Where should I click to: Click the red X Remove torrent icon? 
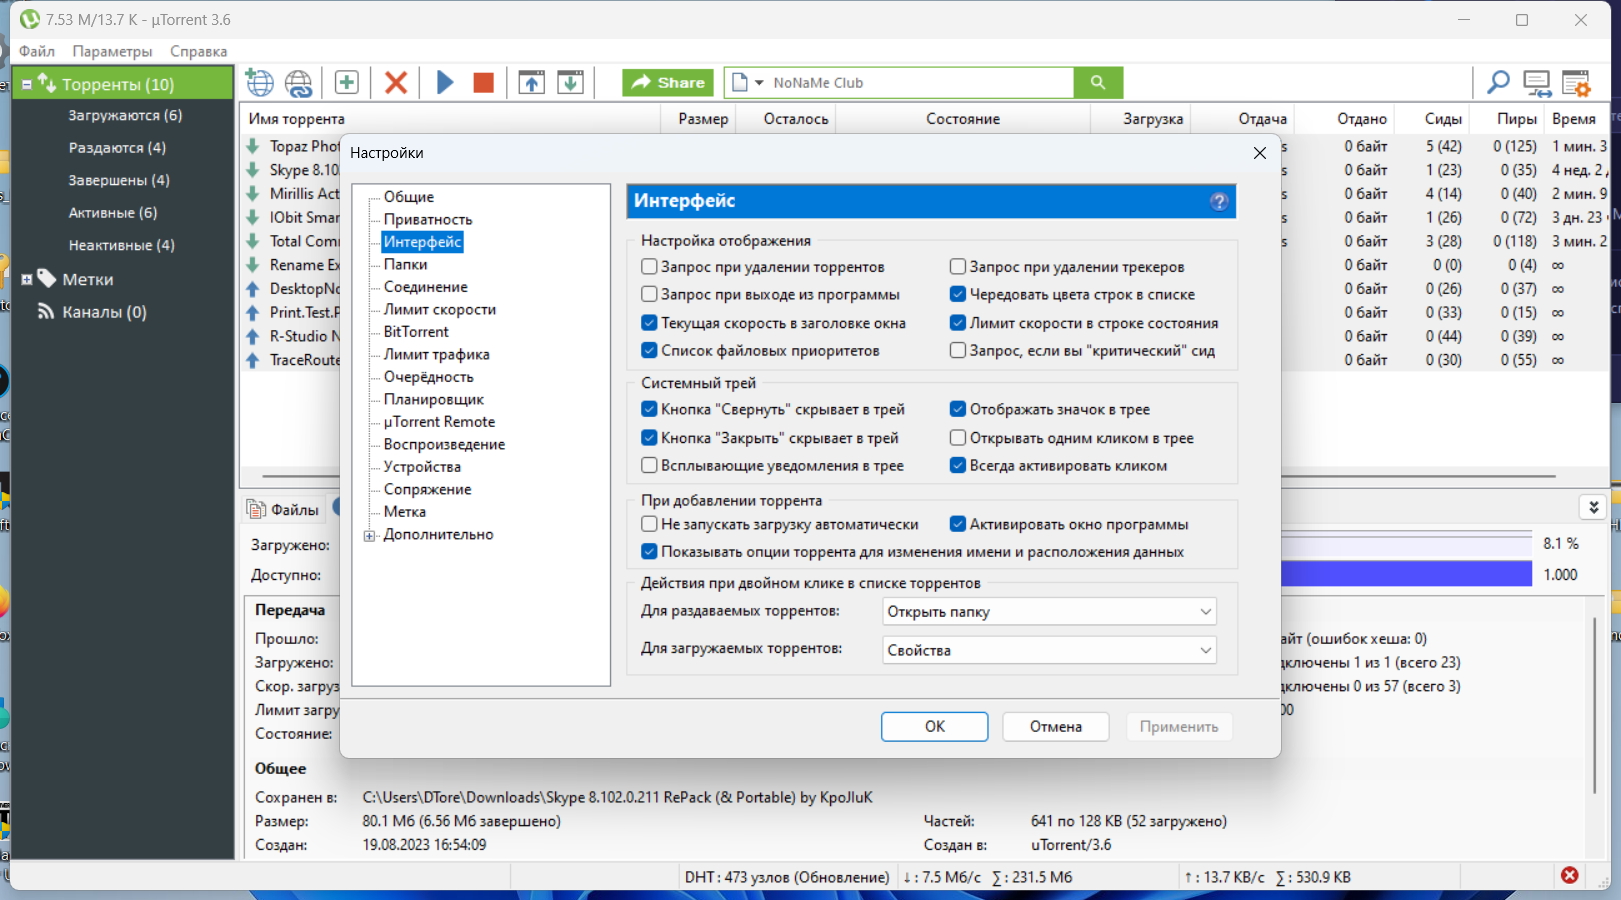[396, 83]
